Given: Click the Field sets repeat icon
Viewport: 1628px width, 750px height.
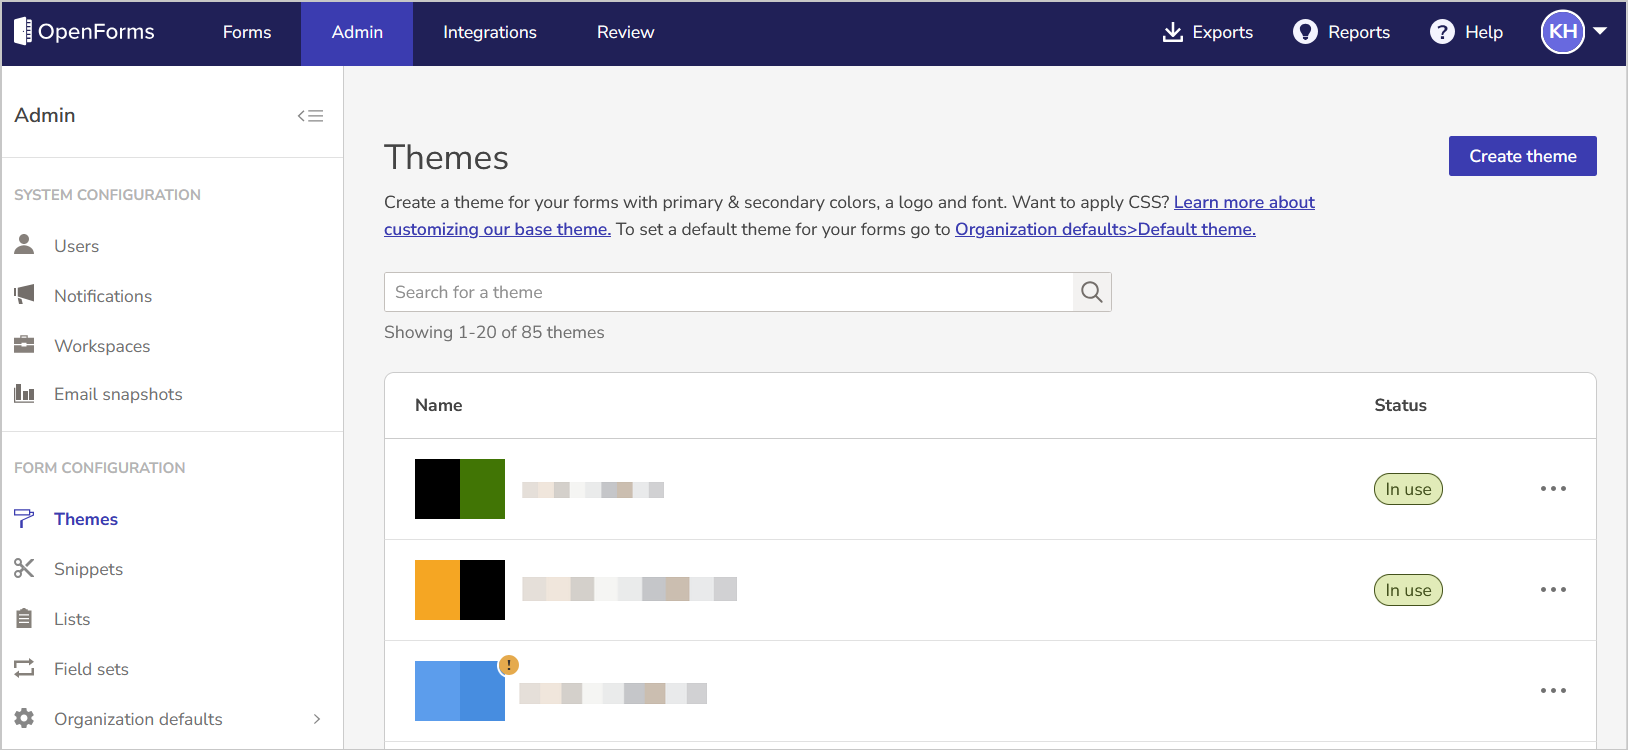Looking at the screenshot, I should [x=25, y=667].
